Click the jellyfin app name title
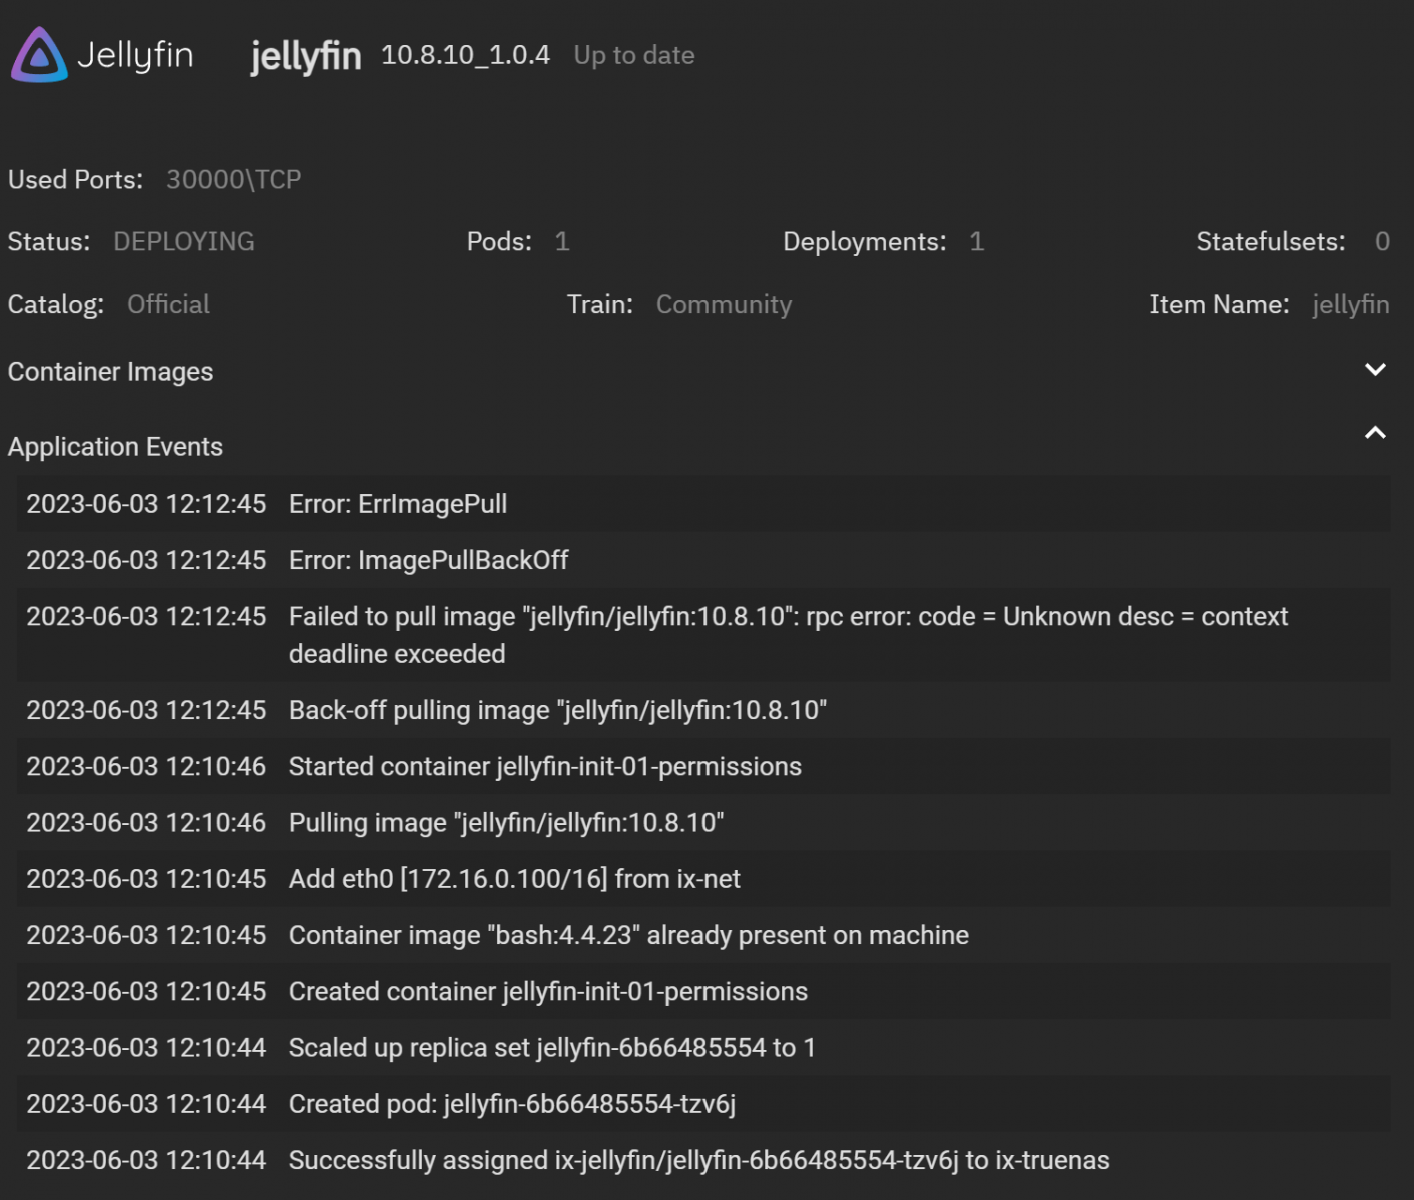Screen dimensions: 1414x1200 tap(305, 56)
